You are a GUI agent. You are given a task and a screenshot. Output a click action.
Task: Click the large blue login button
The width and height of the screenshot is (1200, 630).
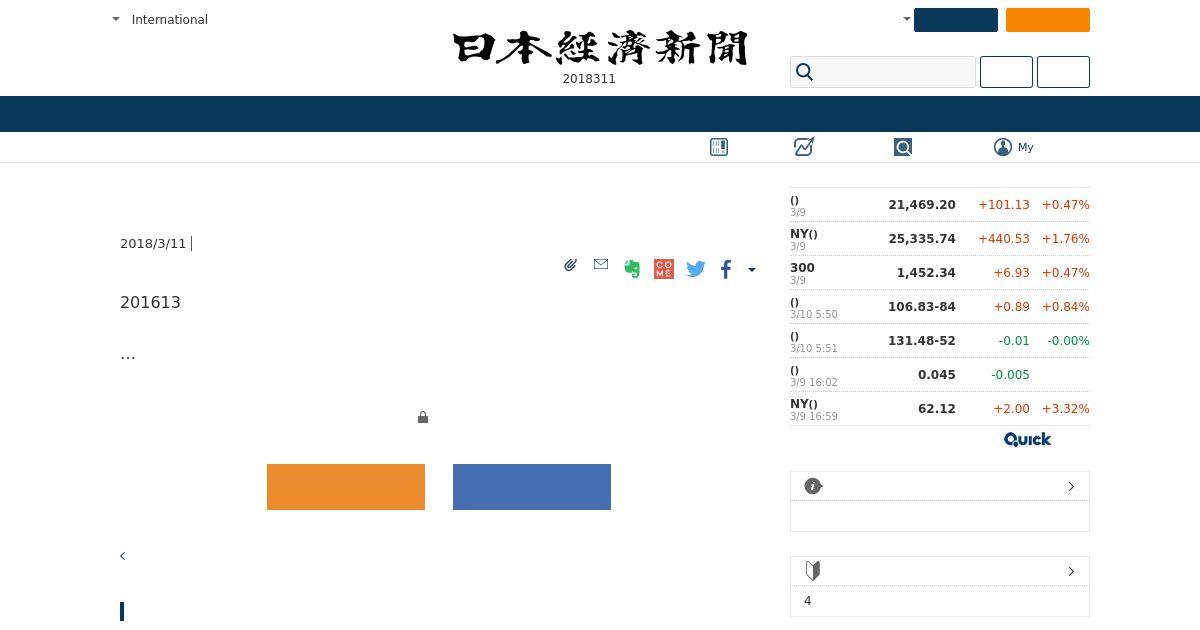click(532, 487)
